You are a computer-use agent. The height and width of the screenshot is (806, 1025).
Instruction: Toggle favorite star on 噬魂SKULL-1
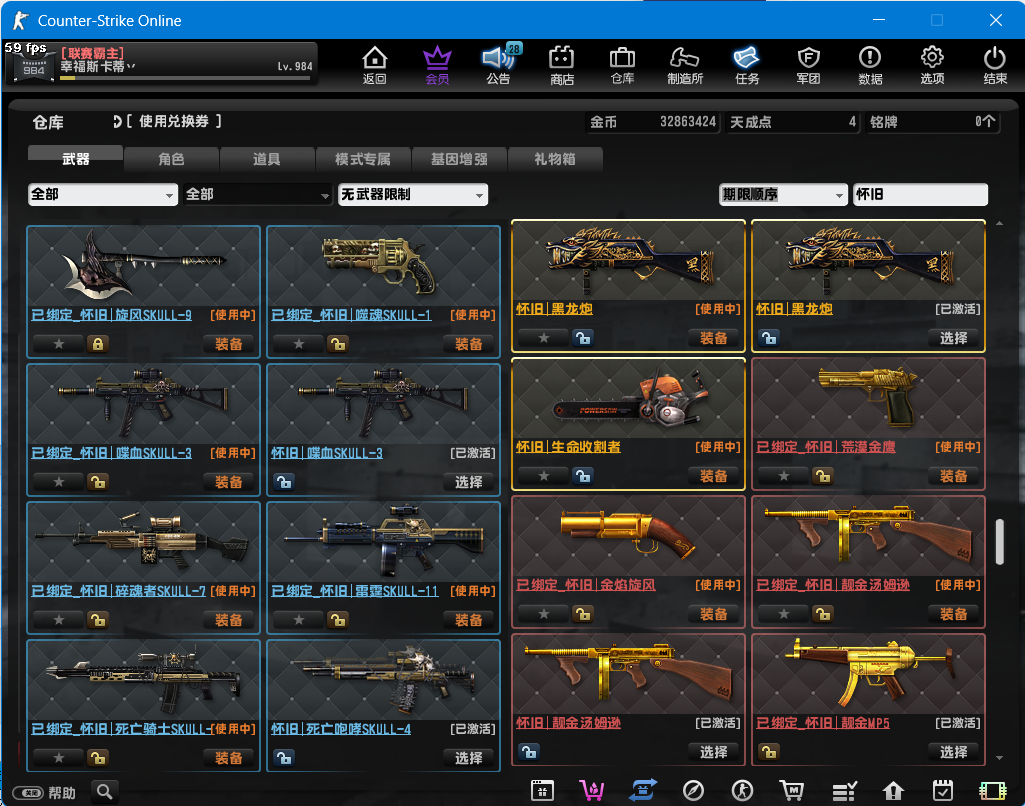pyautogui.click(x=299, y=344)
